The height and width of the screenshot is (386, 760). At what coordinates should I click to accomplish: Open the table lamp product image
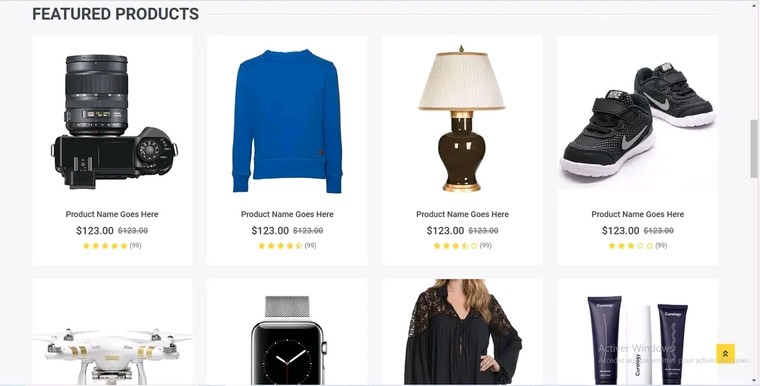[461, 119]
